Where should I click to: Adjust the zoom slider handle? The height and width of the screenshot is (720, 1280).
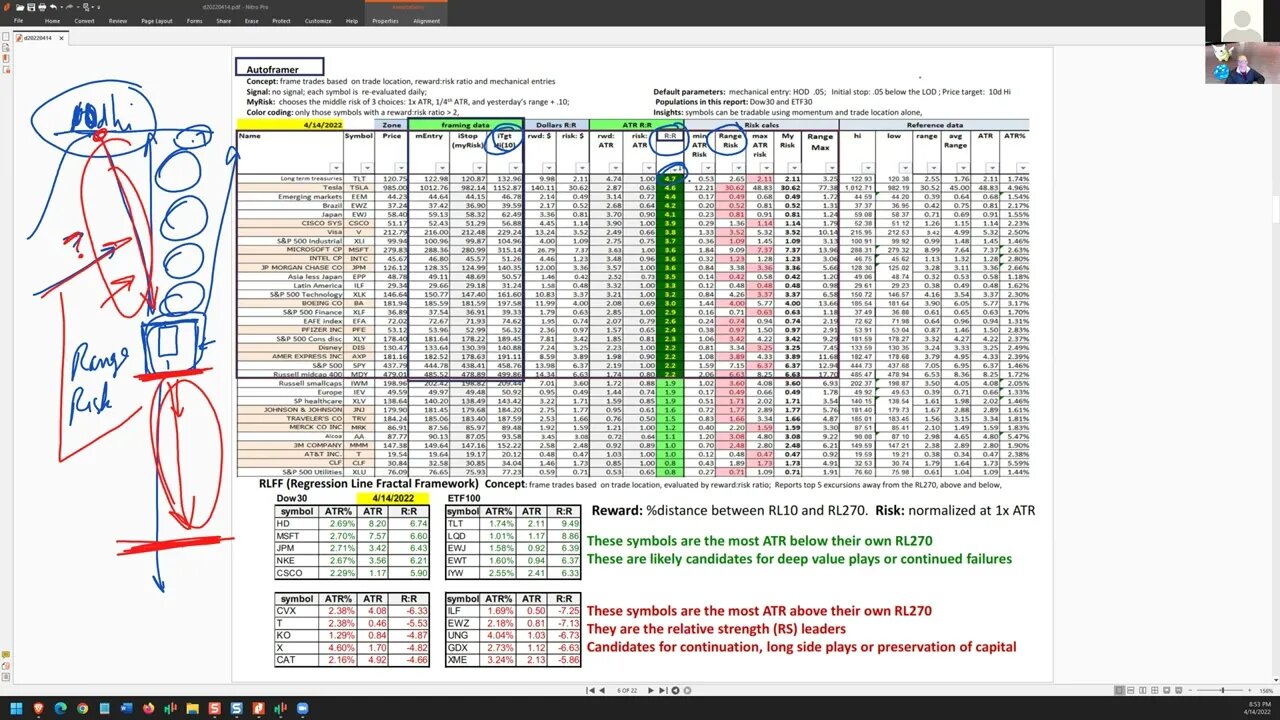pos(1223,690)
